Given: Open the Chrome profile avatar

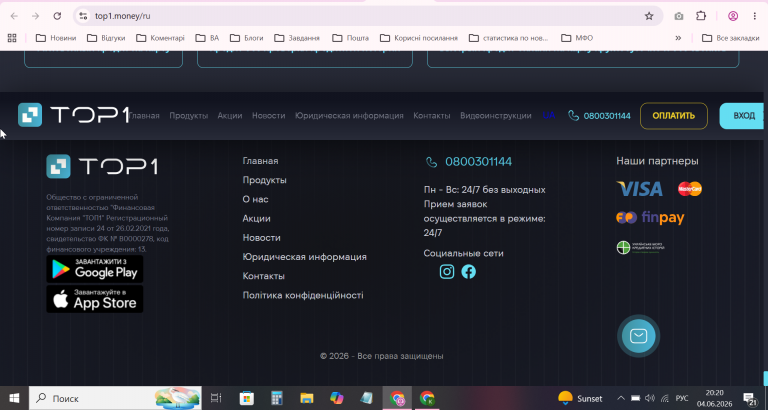Looking at the screenshot, I should (x=733, y=16).
